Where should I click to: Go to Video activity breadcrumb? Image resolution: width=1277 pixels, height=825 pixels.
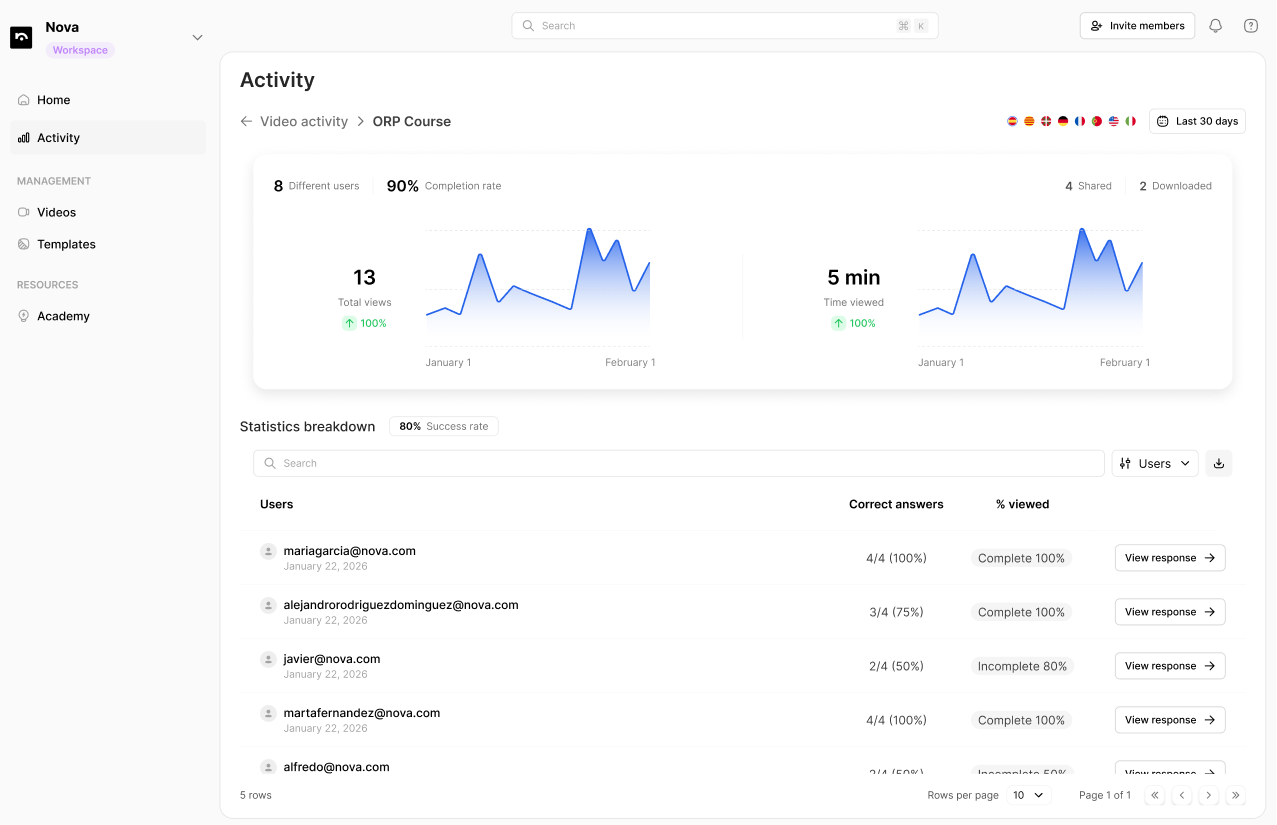304,121
